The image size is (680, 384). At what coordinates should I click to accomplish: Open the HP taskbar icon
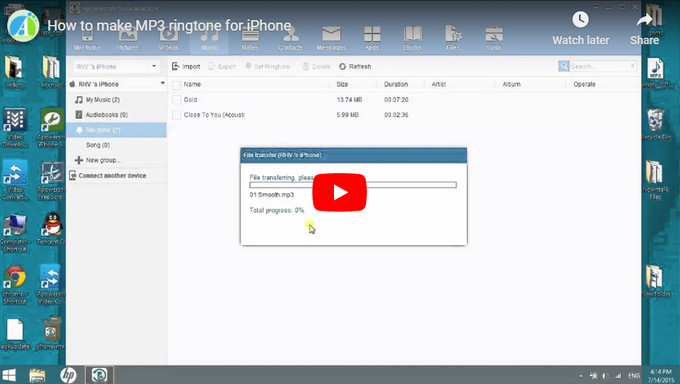pyautogui.click(x=68, y=375)
